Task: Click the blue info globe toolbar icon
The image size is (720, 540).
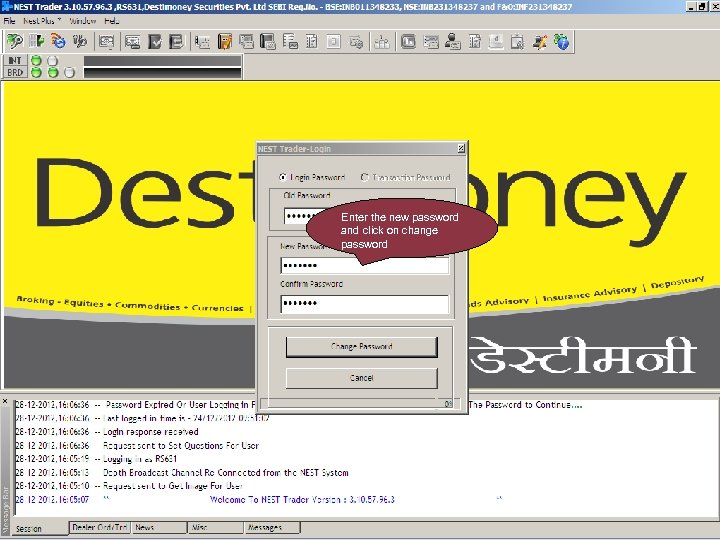Action: [562, 42]
